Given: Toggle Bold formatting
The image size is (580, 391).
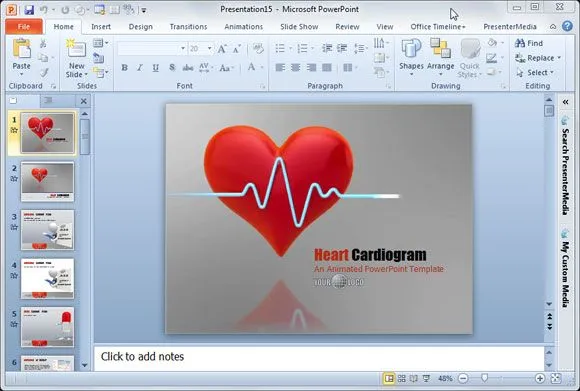Looking at the screenshot, I should pyautogui.click(x=125, y=68).
